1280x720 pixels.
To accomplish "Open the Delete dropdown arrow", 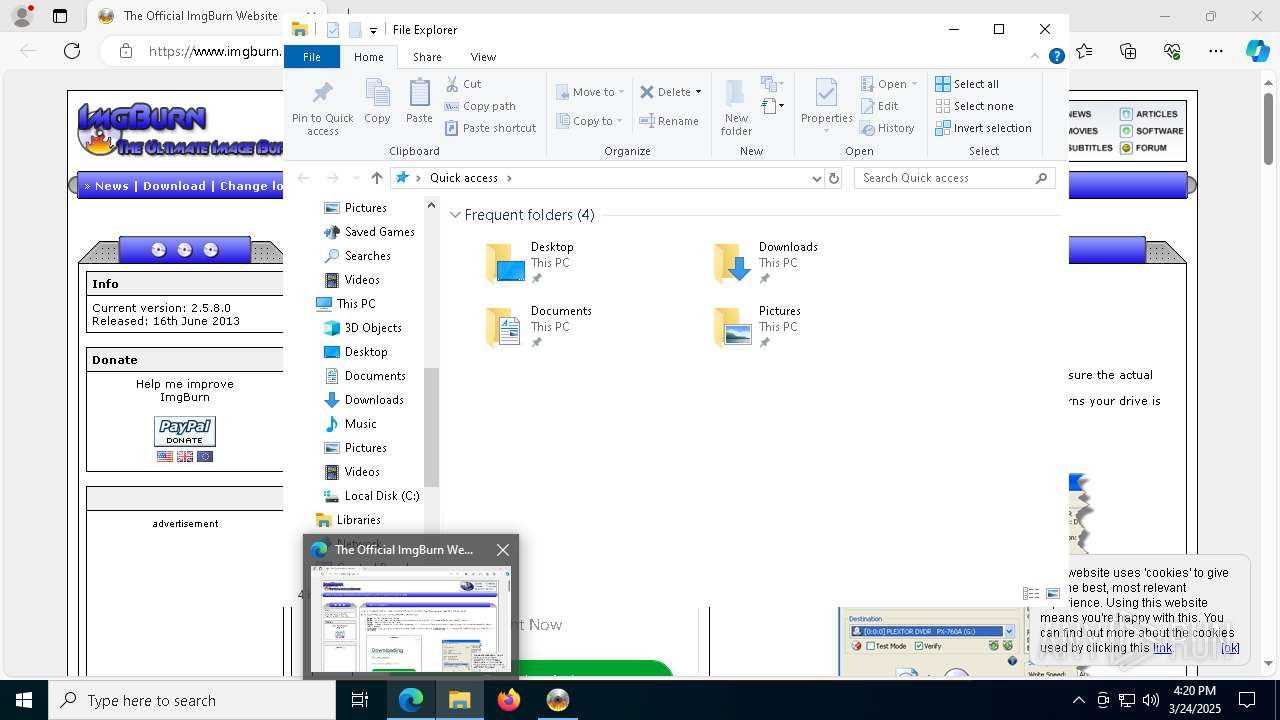I will [x=698, y=92].
